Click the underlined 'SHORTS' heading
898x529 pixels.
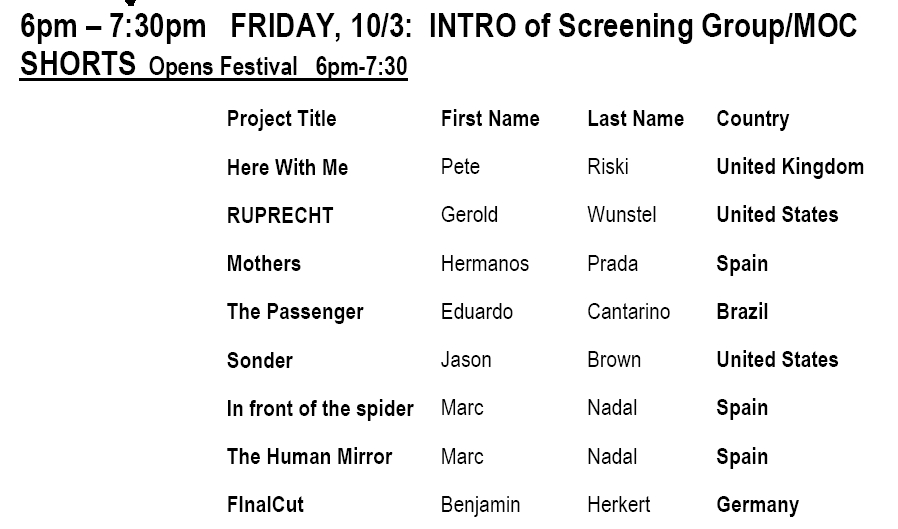click(78, 64)
